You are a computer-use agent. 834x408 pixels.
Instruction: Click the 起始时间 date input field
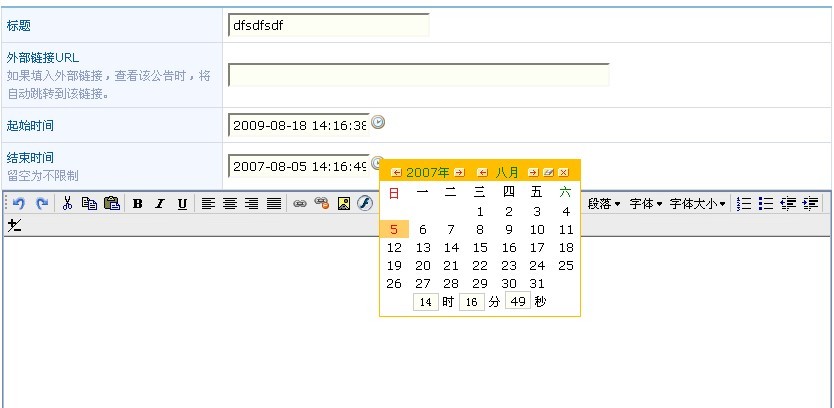298,125
